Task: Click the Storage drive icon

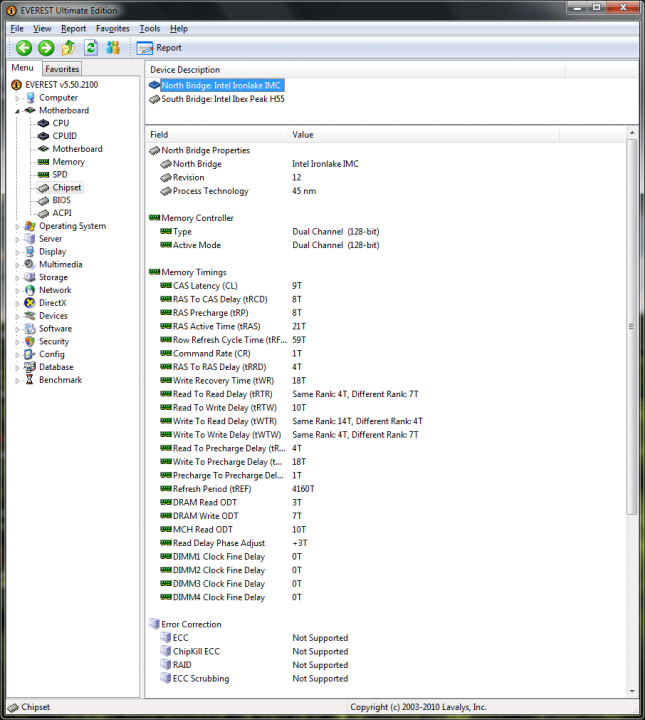Action: coord(30,277)
